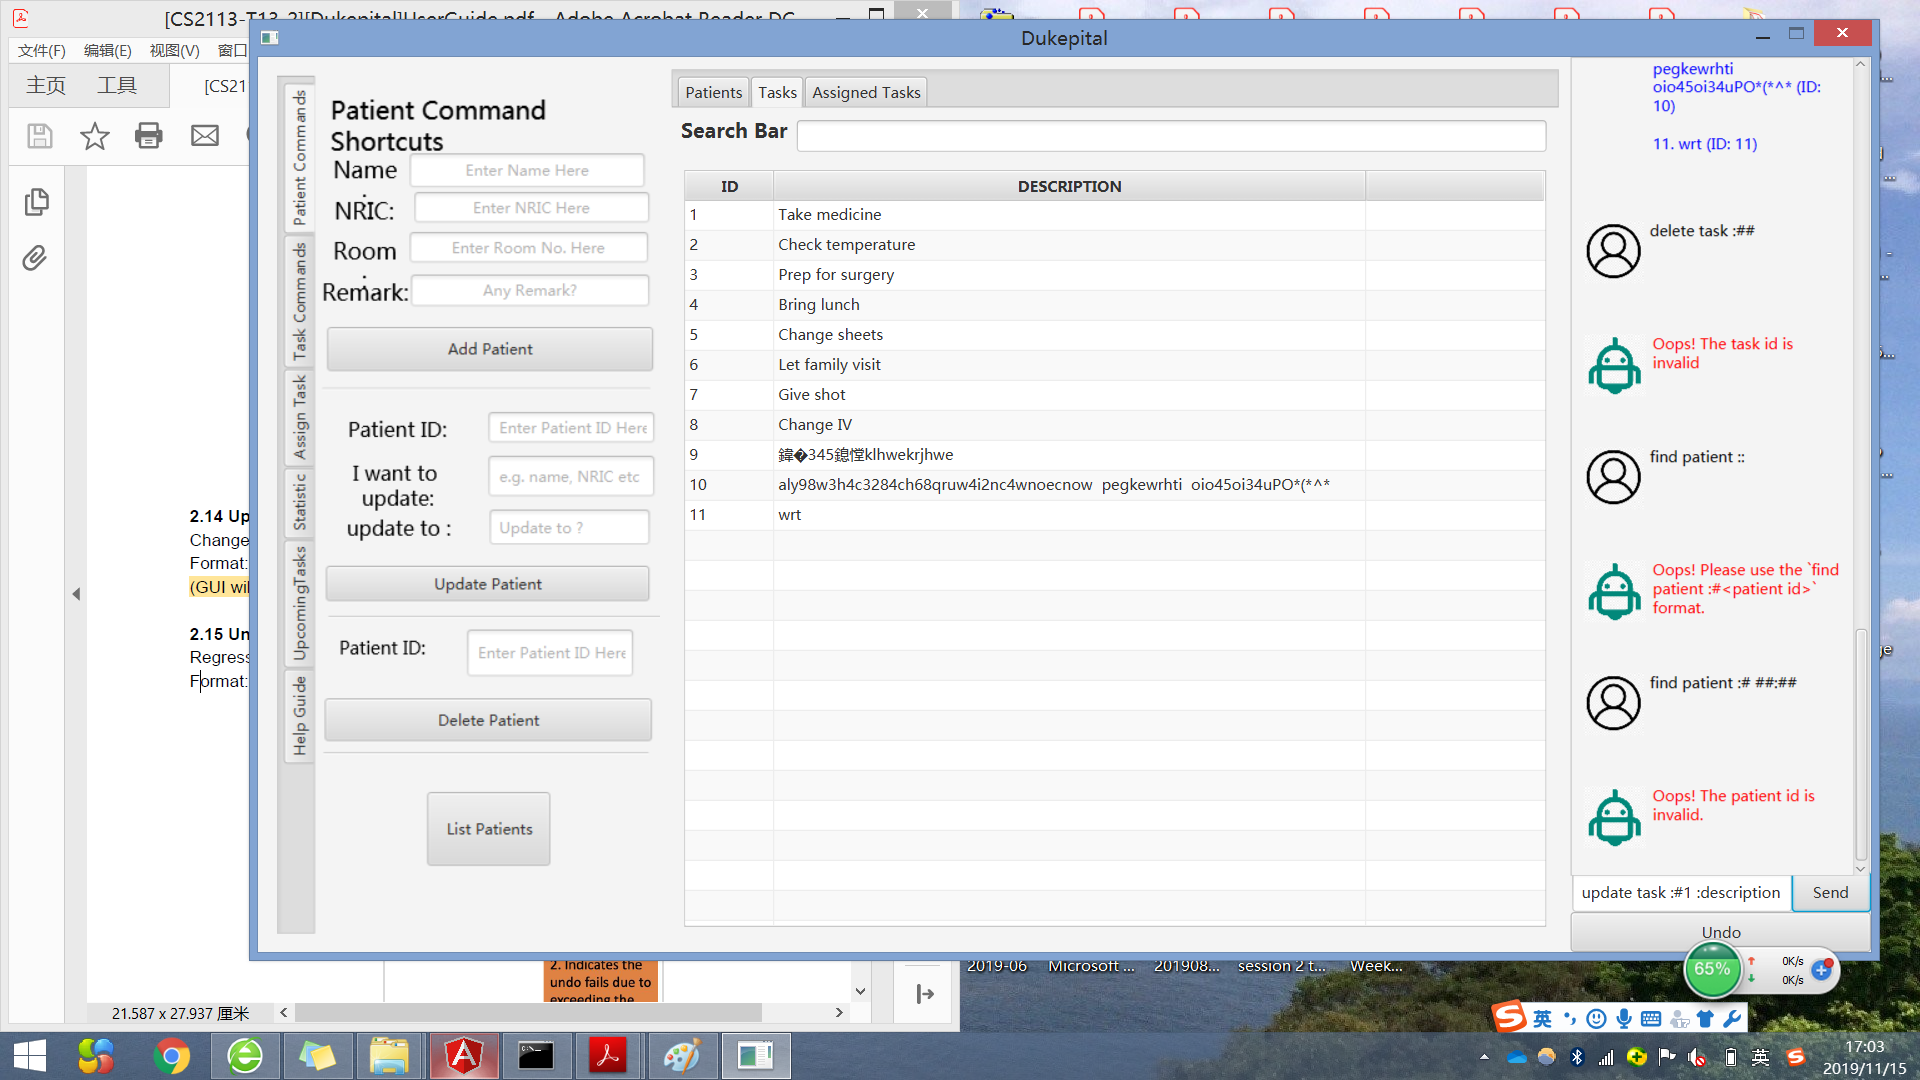Click the Acrobat bookmark star icon
1920x1080 pixels.
click(x=95, y=136)
